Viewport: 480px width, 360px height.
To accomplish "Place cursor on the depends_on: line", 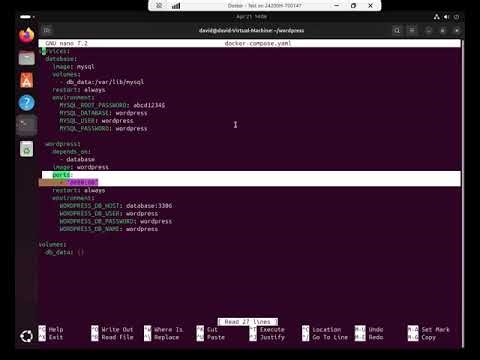I will 71,152.
